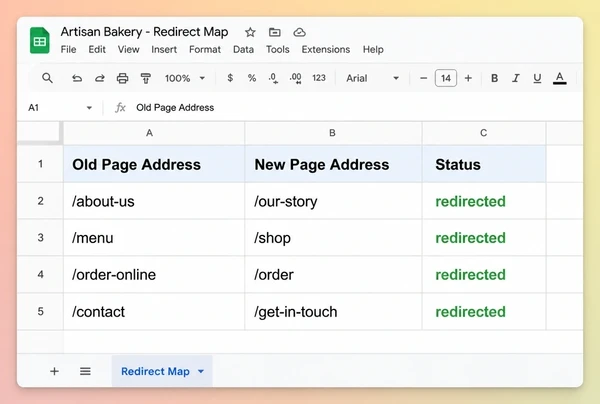Screen dimensions: 600x404
Task: Open the name box A1 dropdown arrow
Action: pos(89,108)
